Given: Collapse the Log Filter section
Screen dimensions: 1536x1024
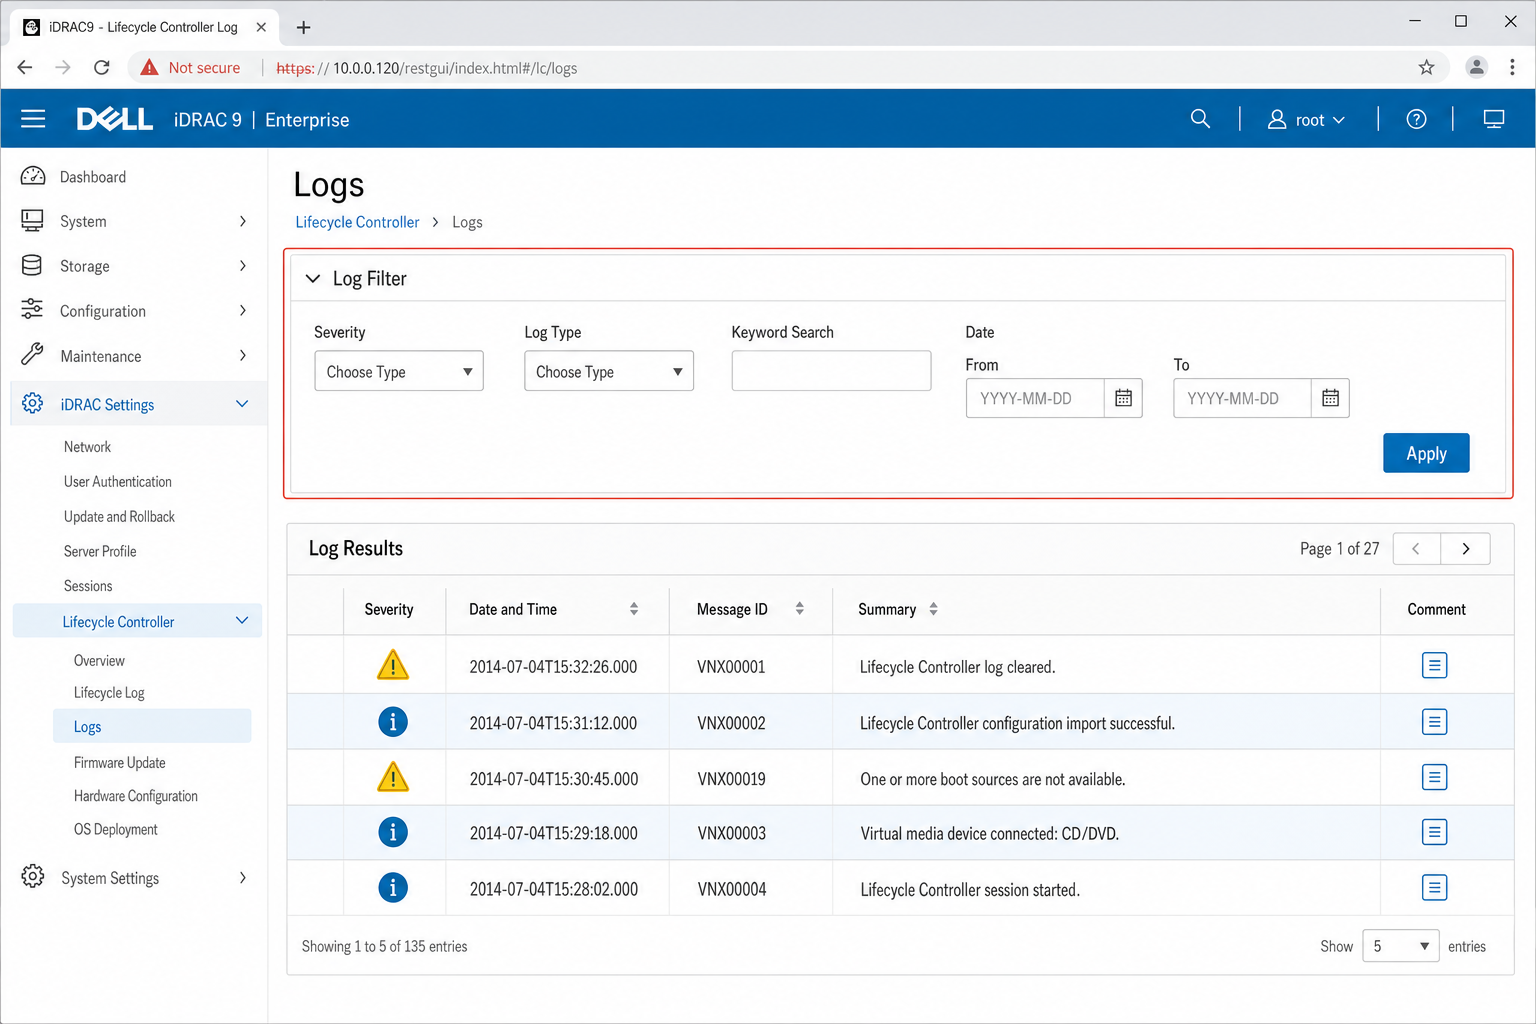Looking at the screenshot, I should tap(313, 279).
